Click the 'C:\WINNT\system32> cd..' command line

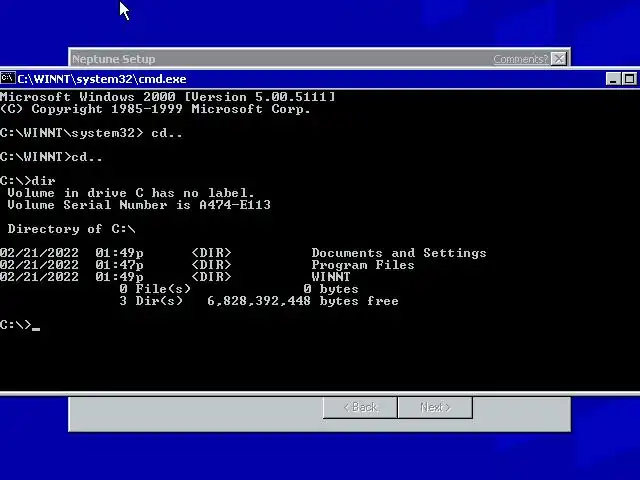tap(91, 133)
